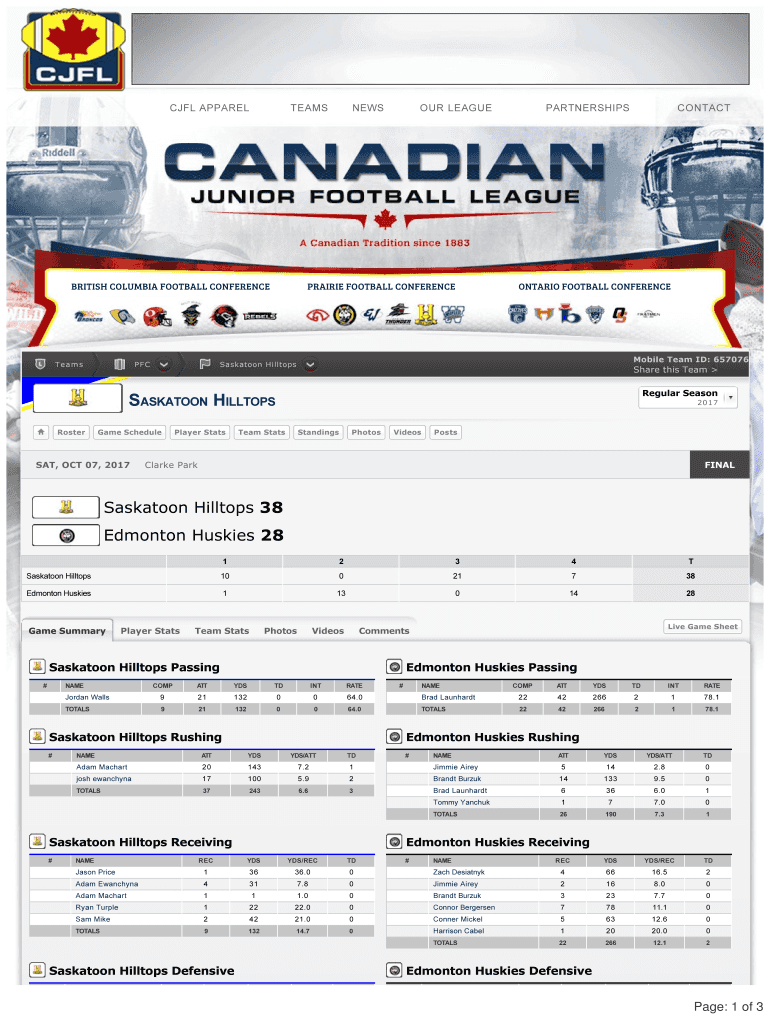This screenshot has height=1024, width=770.
Task: Click the Saskatoon Hilltops logo beside team title
Action: tap(77, 400)
